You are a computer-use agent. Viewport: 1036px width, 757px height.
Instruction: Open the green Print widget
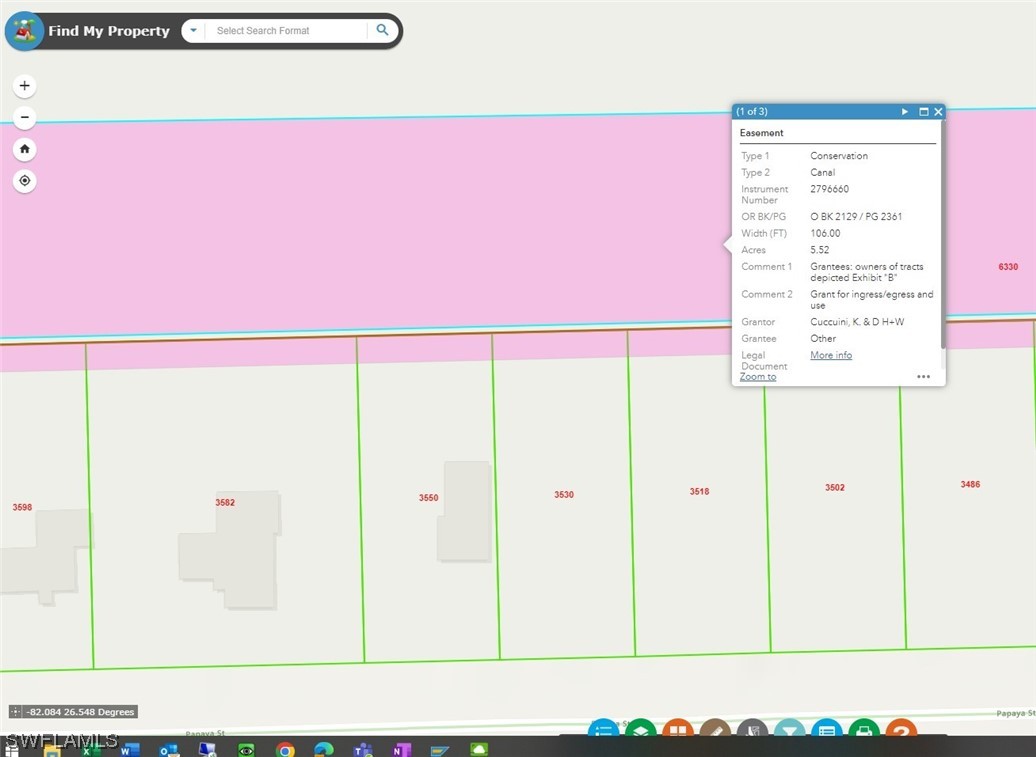click(864, 730)
